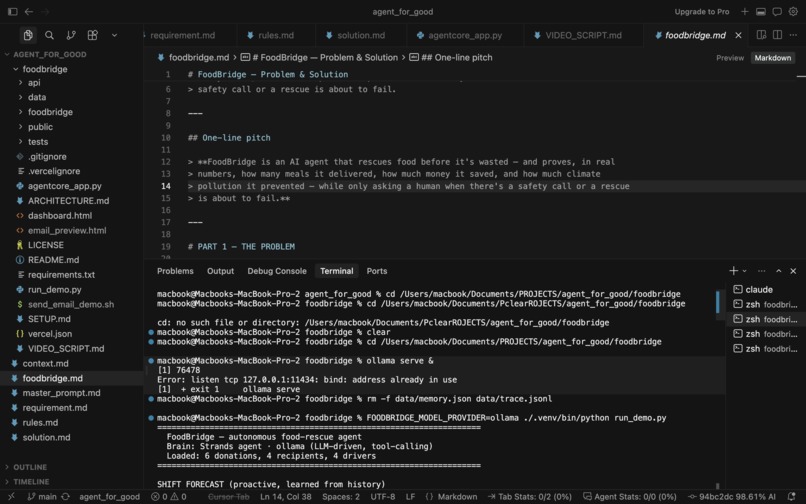The height and width of the screenshot is (504, 806).
Task: Expand the api folder
Action: [x=34, y=82]
